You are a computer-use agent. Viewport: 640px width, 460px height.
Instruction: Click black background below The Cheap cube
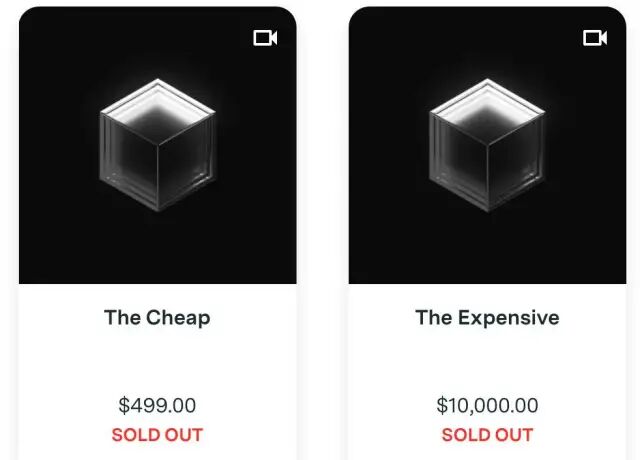158,248
